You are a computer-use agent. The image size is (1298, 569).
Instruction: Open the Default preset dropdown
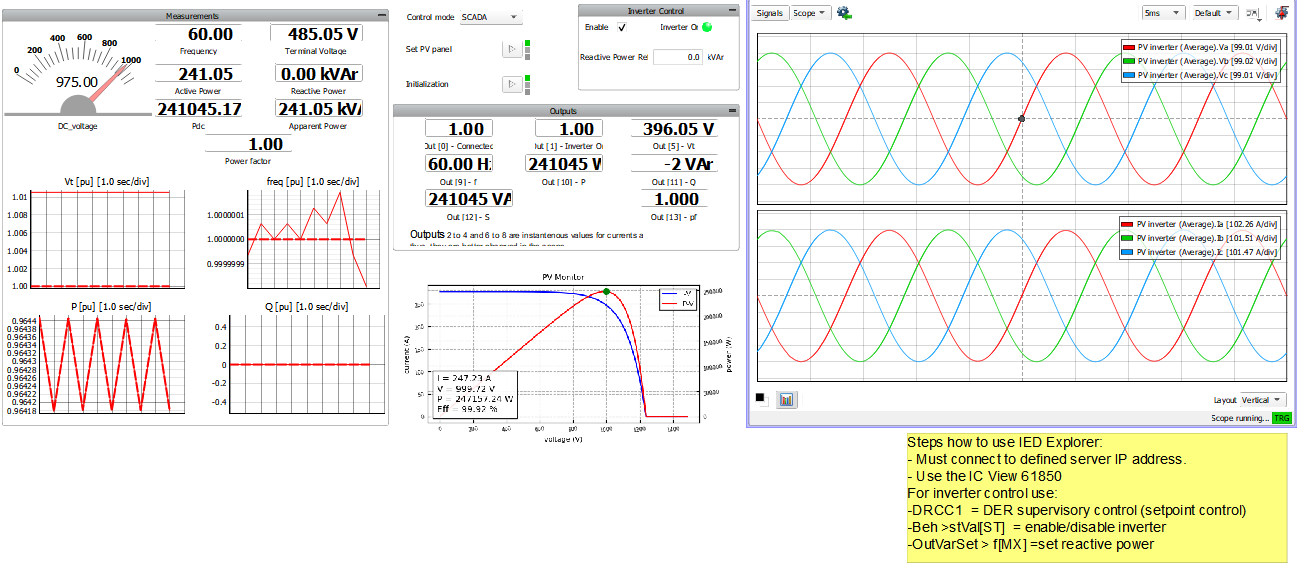tap(1215, 13)
